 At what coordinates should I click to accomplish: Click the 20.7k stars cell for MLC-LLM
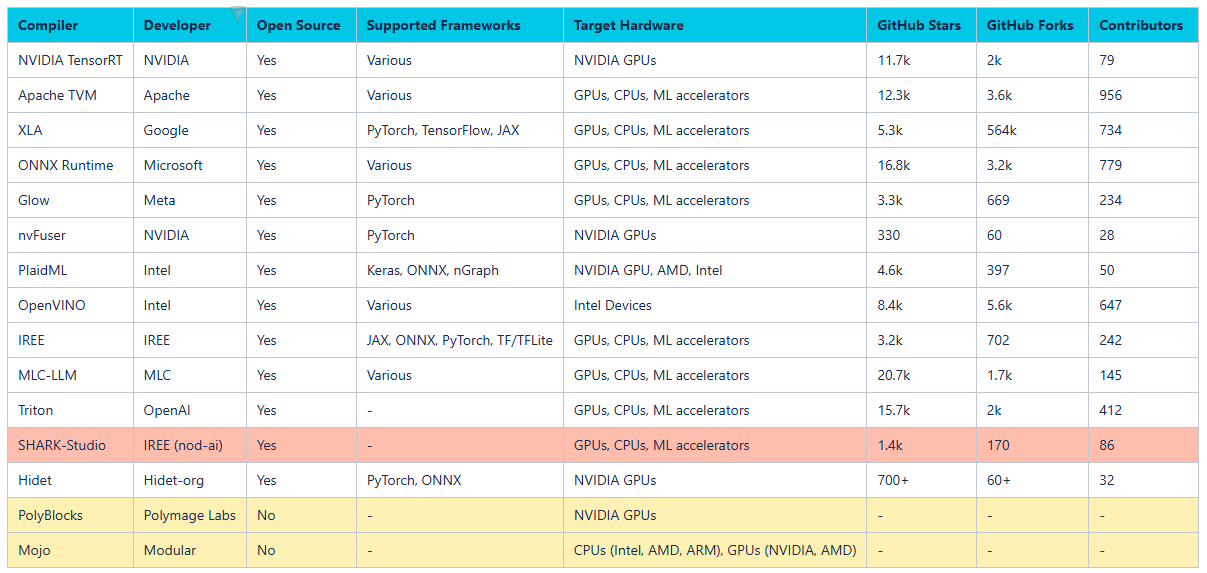click(921, 375)
